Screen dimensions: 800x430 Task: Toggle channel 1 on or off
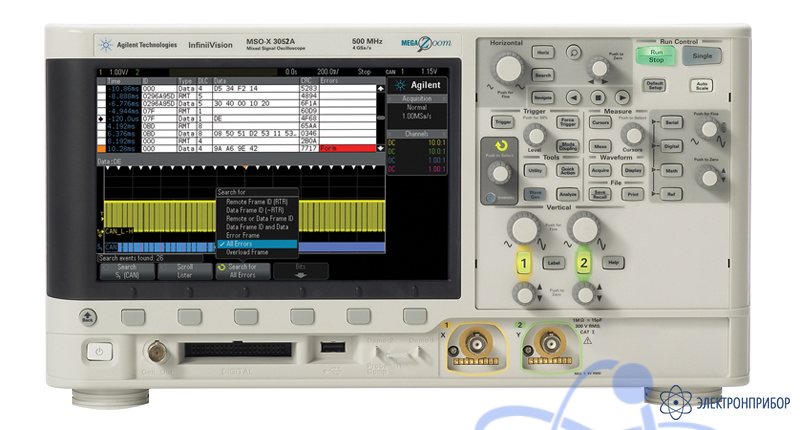pos(521,264)
